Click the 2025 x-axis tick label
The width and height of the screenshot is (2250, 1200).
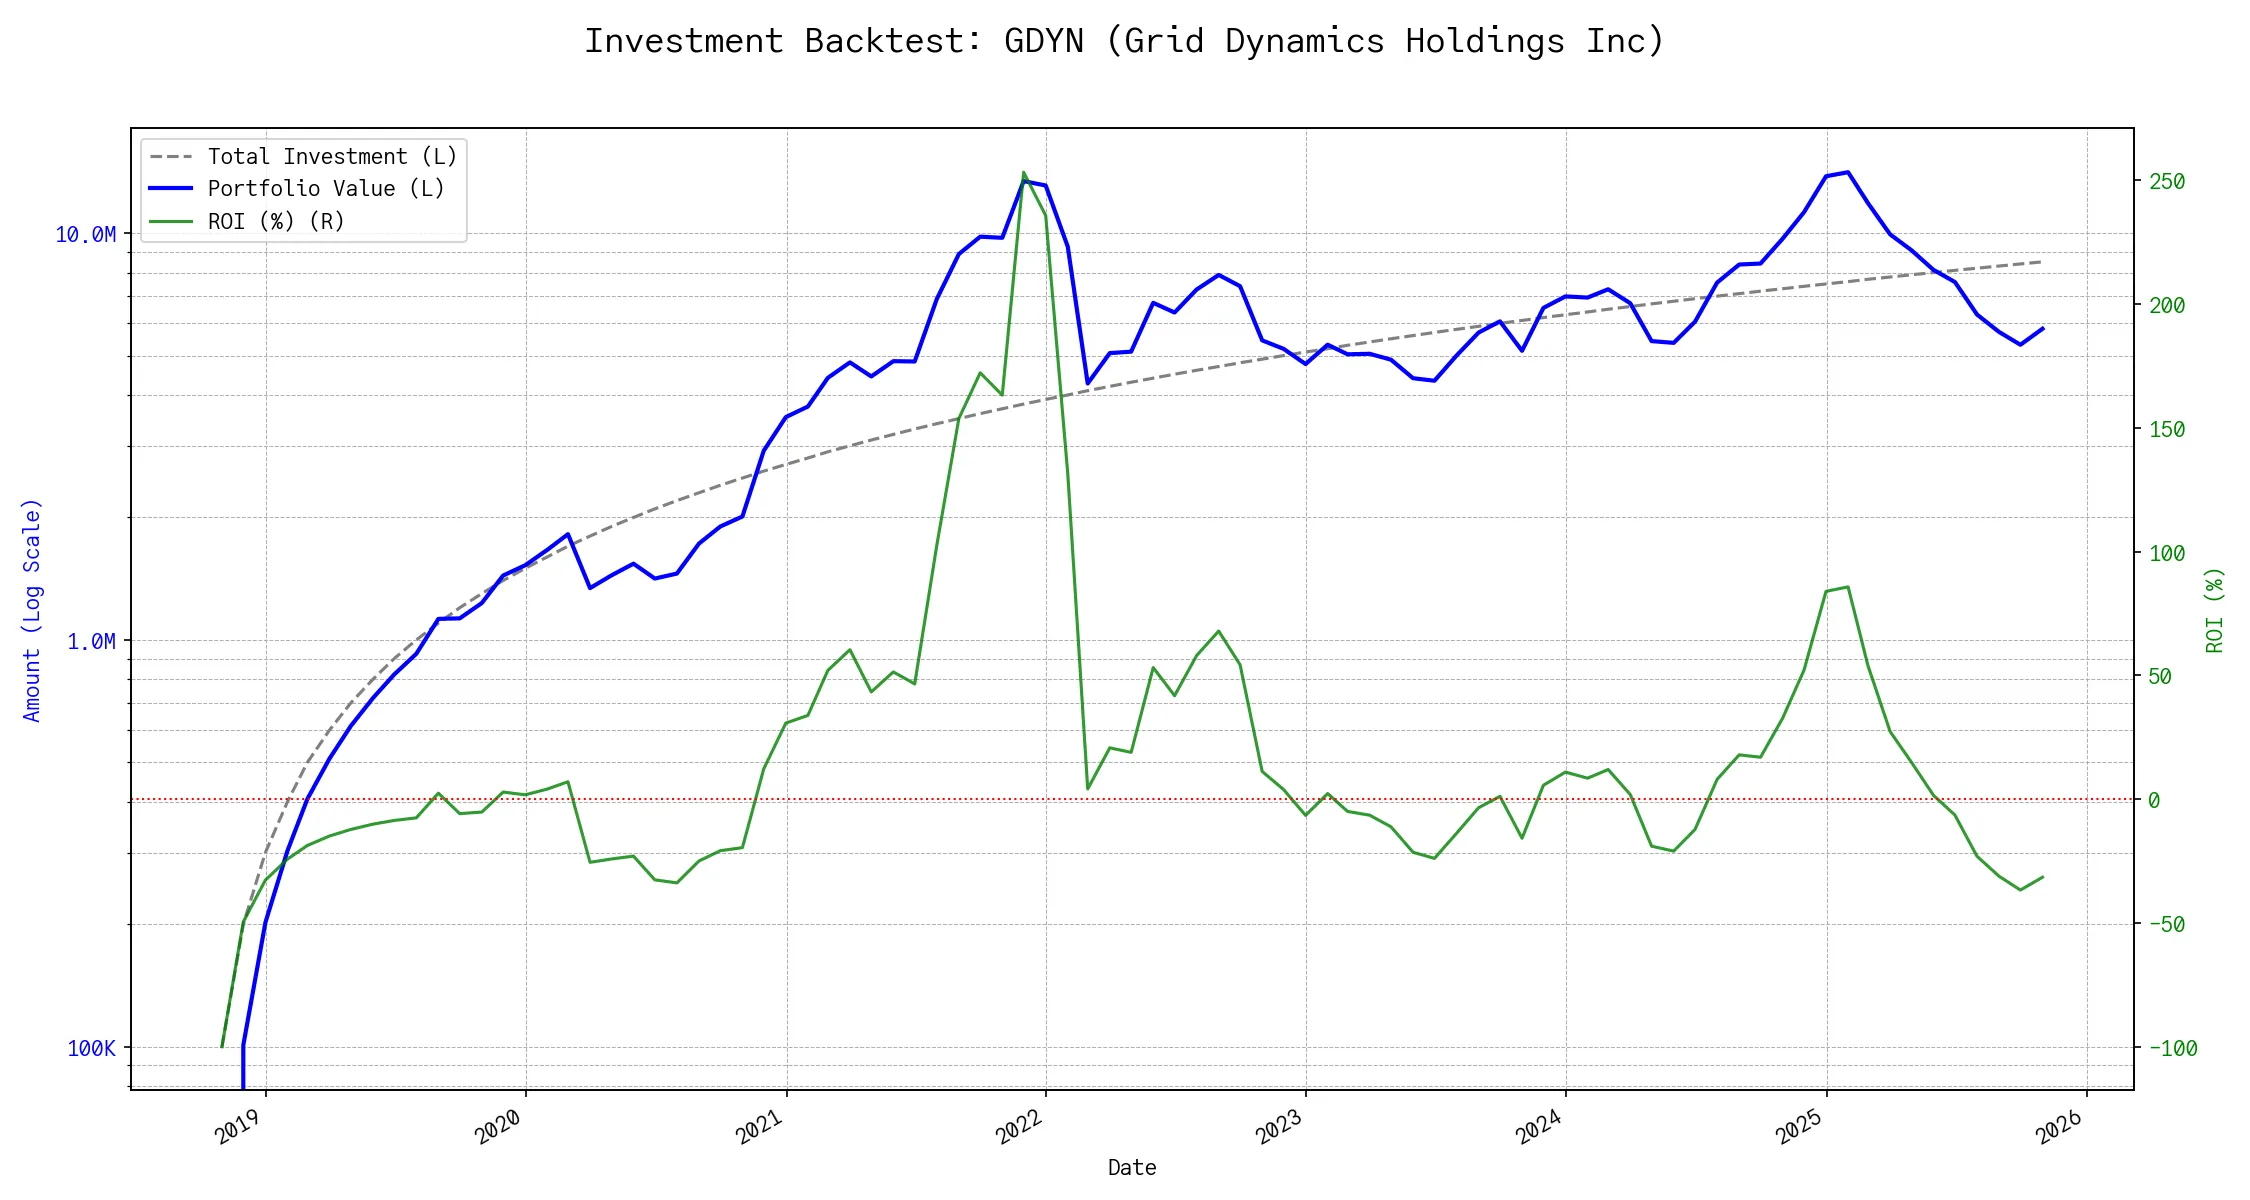[x=1799, y=1127]
